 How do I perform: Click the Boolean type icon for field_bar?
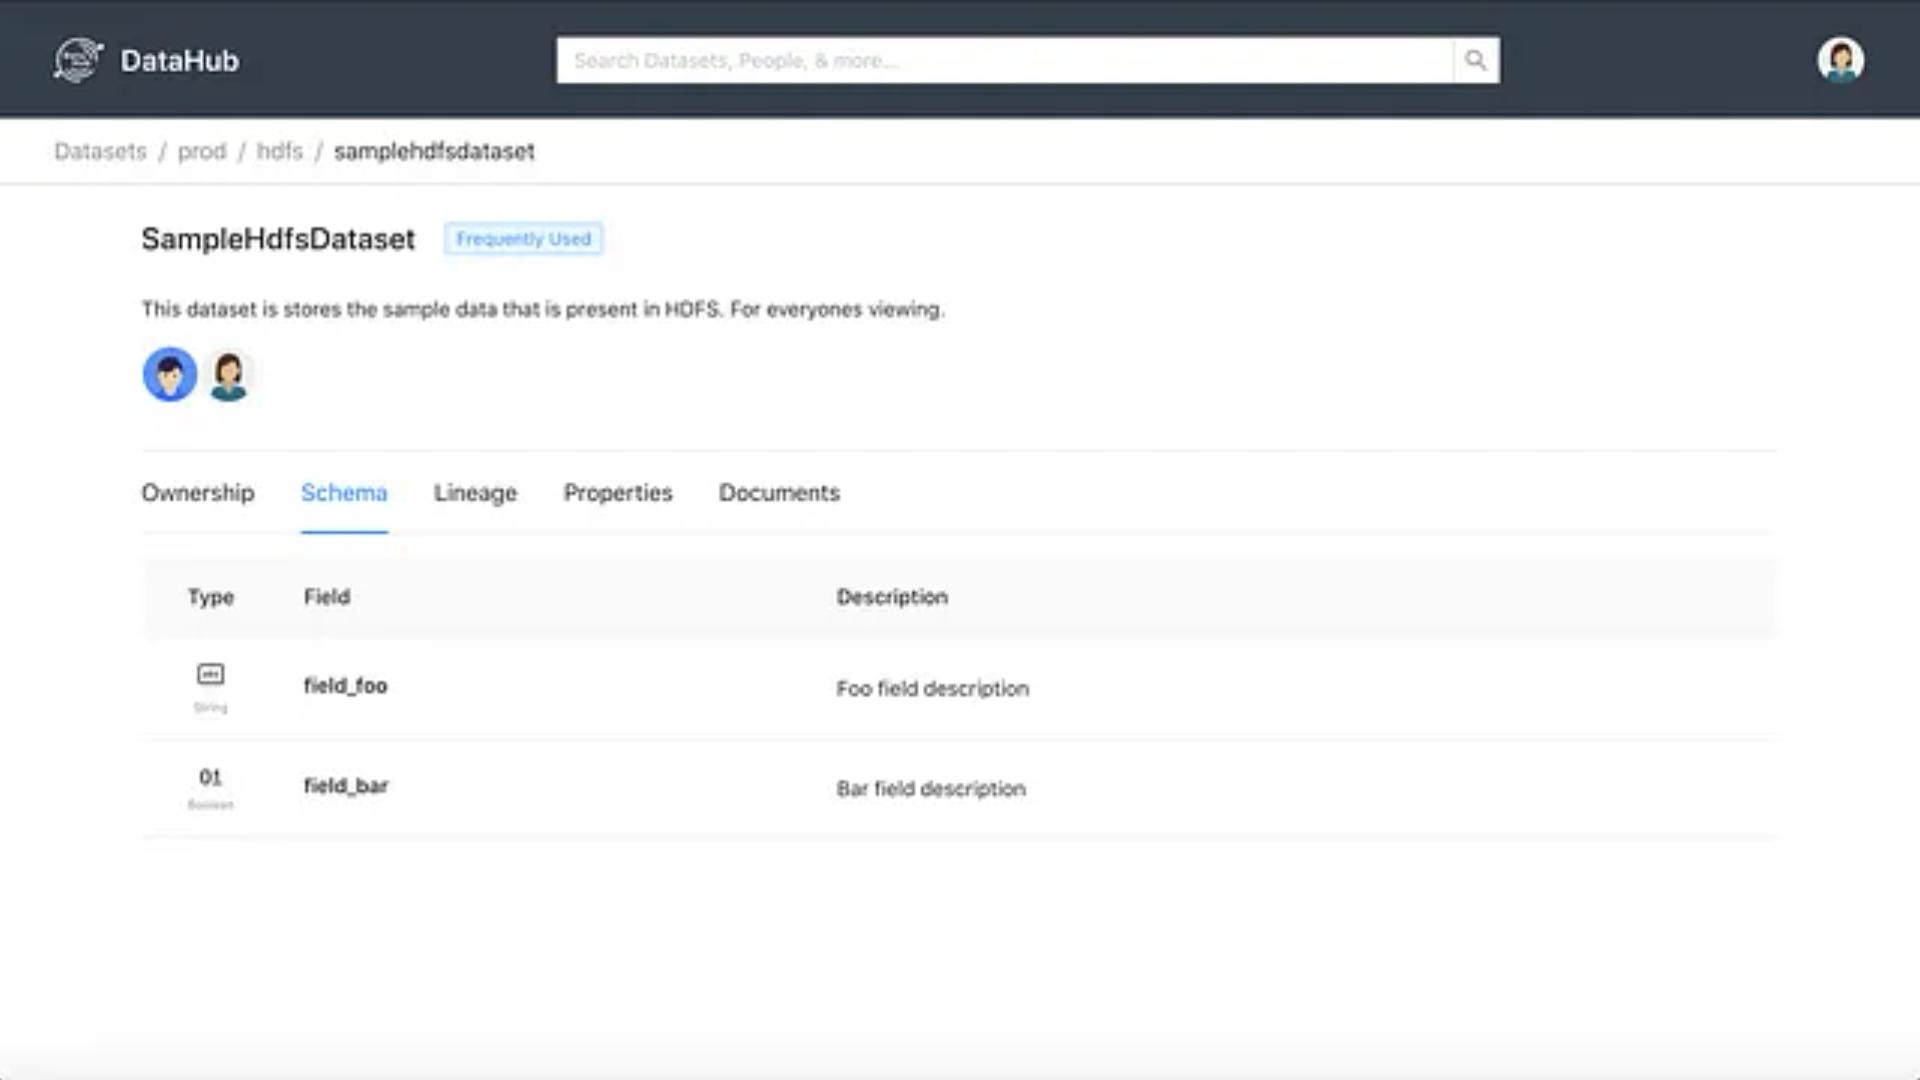click(210, 777)
